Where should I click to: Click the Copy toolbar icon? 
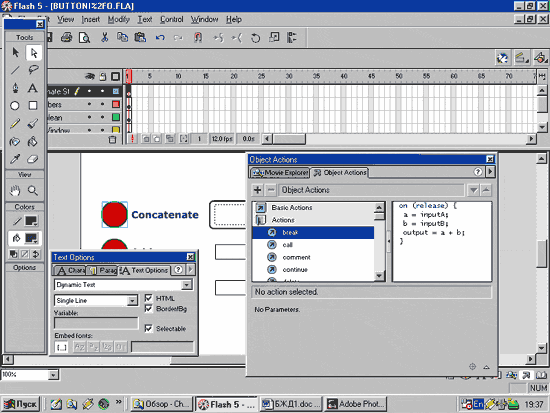(x=122, y=37)
